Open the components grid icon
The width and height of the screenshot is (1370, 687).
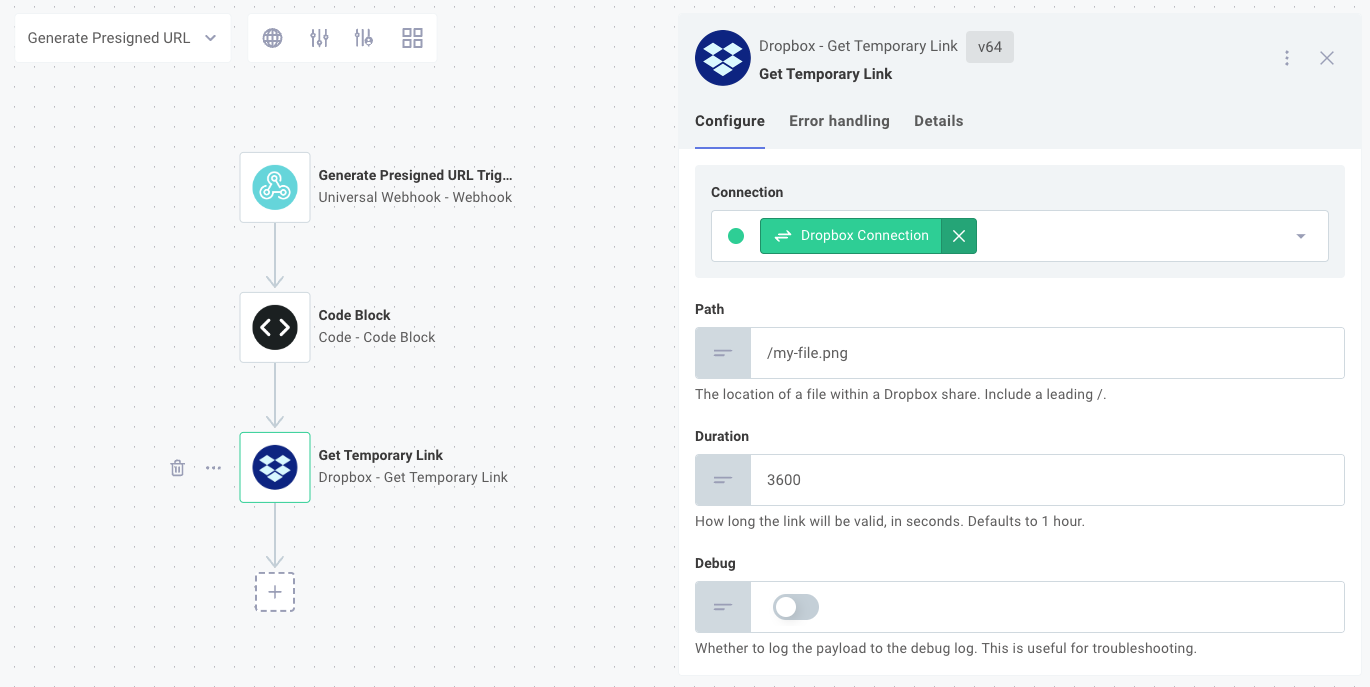pyautogui.click(x=412, y=37)
